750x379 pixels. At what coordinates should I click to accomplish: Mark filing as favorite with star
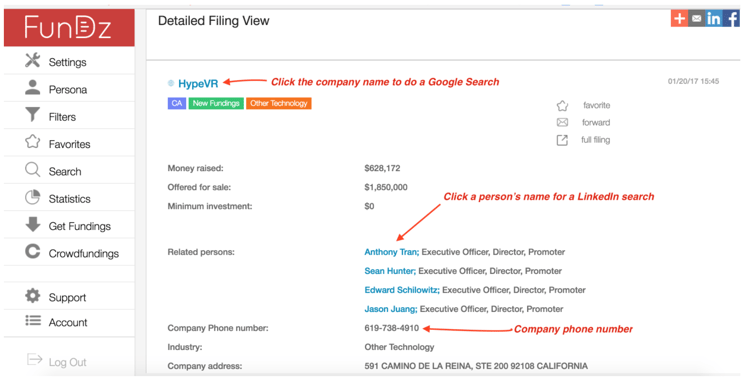(x=562, y=105)
